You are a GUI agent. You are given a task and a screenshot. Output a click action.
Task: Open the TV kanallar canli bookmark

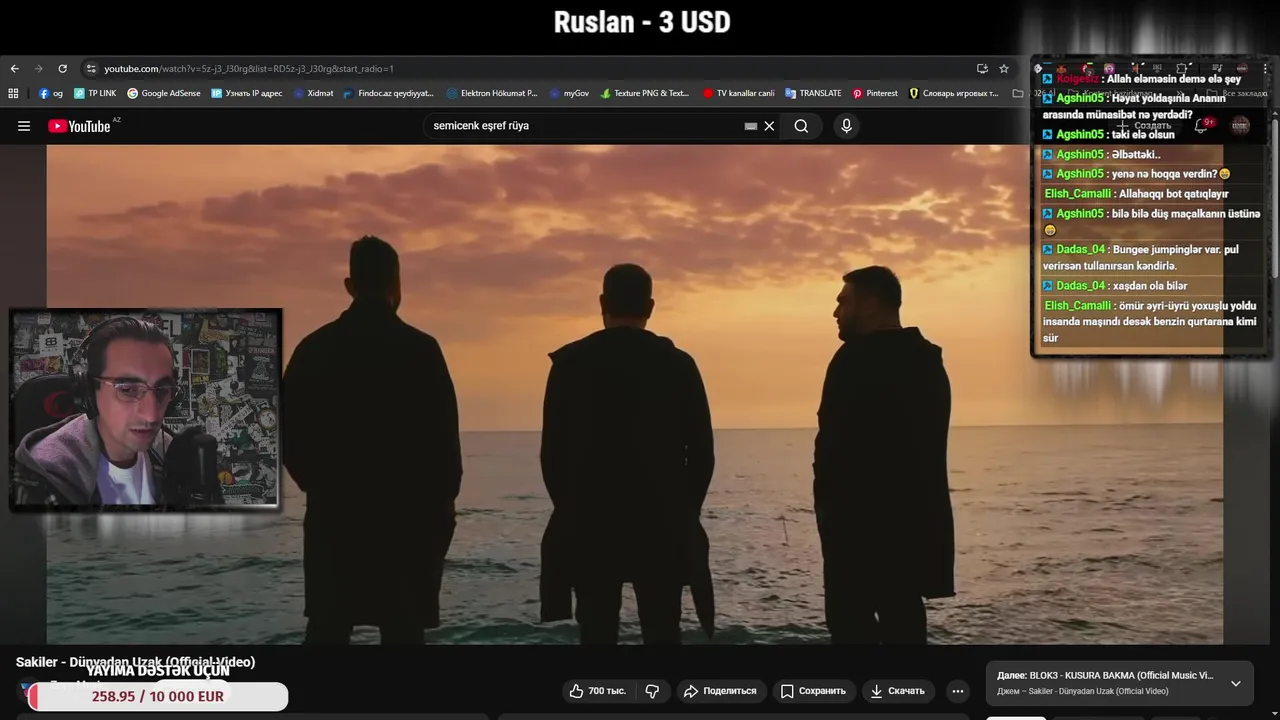click(x=739, y=93)
